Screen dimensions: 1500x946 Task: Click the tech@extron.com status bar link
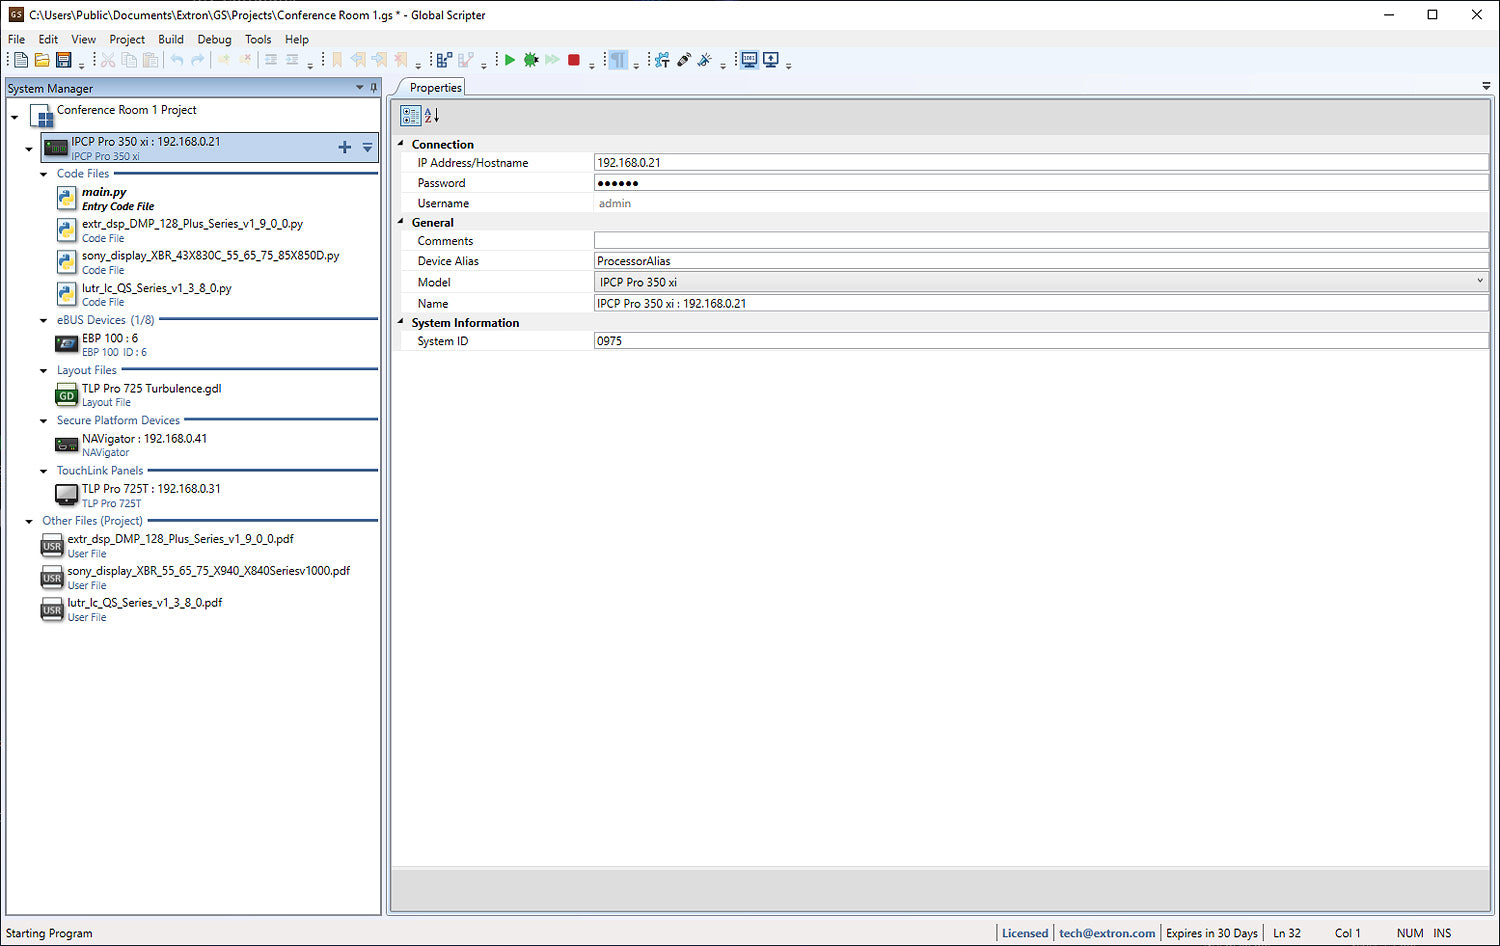tap(1107, 933)
